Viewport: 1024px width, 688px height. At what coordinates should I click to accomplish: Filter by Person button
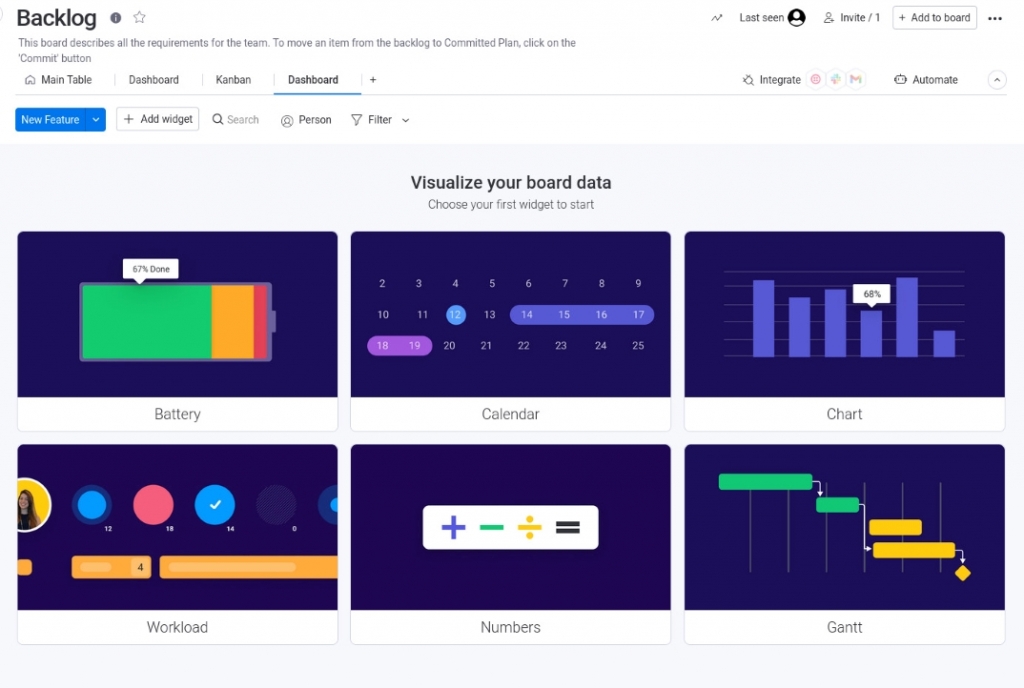tap(306, 120)
